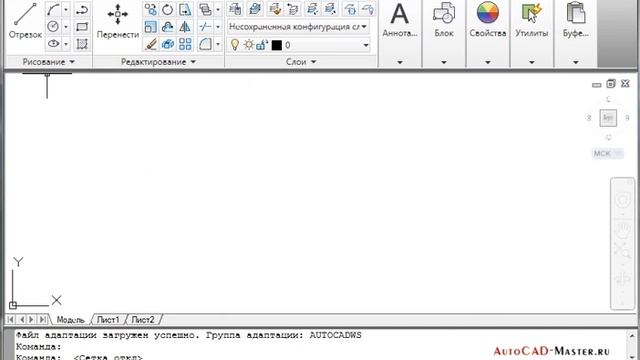
Task: Expand the arrow below Свойства
Action: tap(488, 62)
